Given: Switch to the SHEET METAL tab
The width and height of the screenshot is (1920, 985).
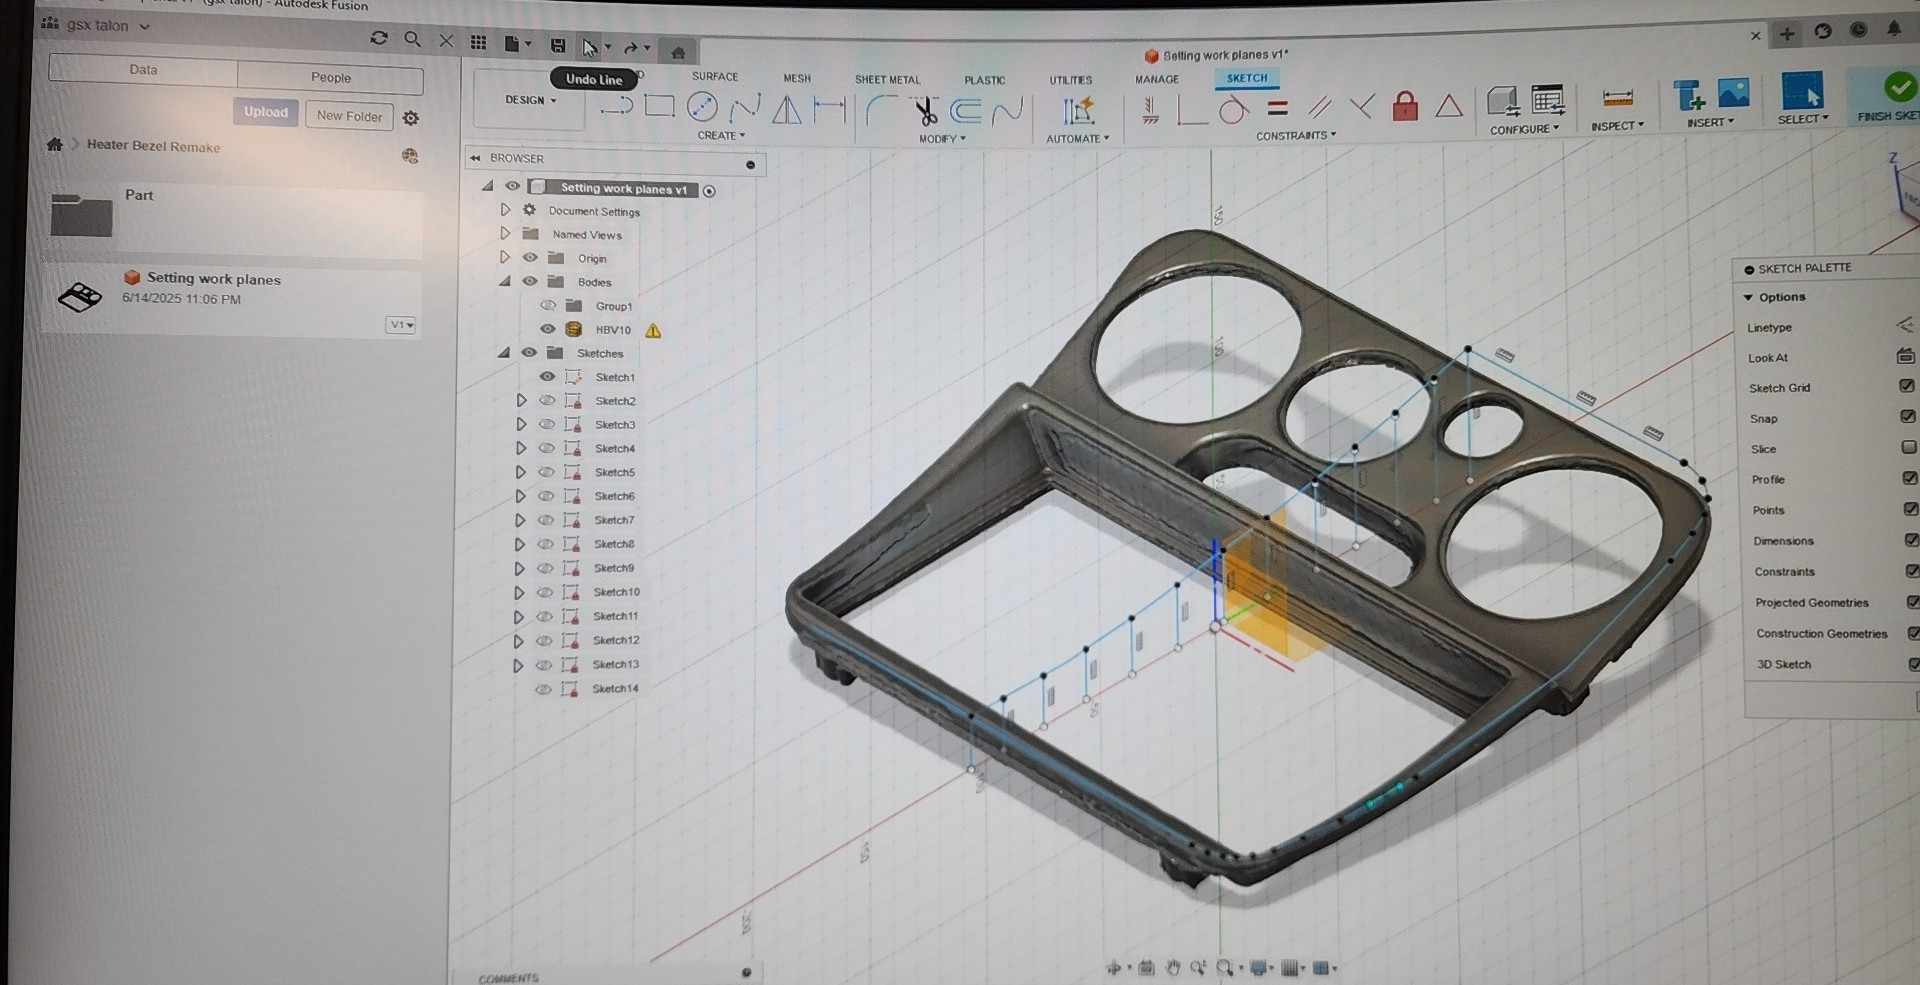Looking at the screenshot, I should [887, 79].
